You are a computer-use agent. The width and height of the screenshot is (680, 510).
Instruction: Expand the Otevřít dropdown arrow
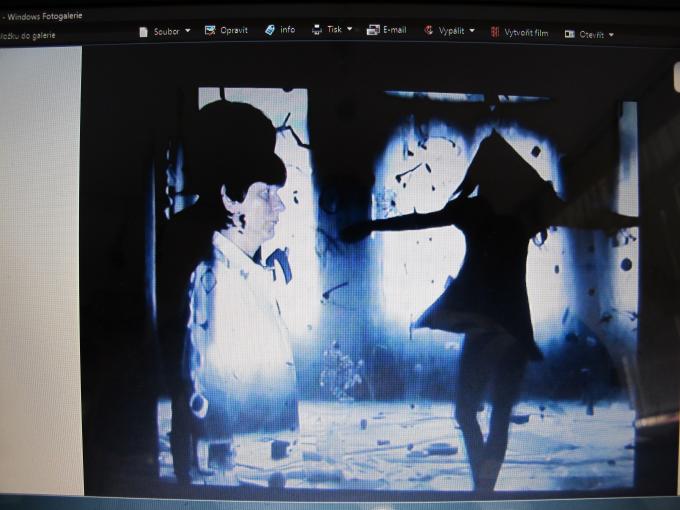[x=611, y=35]
